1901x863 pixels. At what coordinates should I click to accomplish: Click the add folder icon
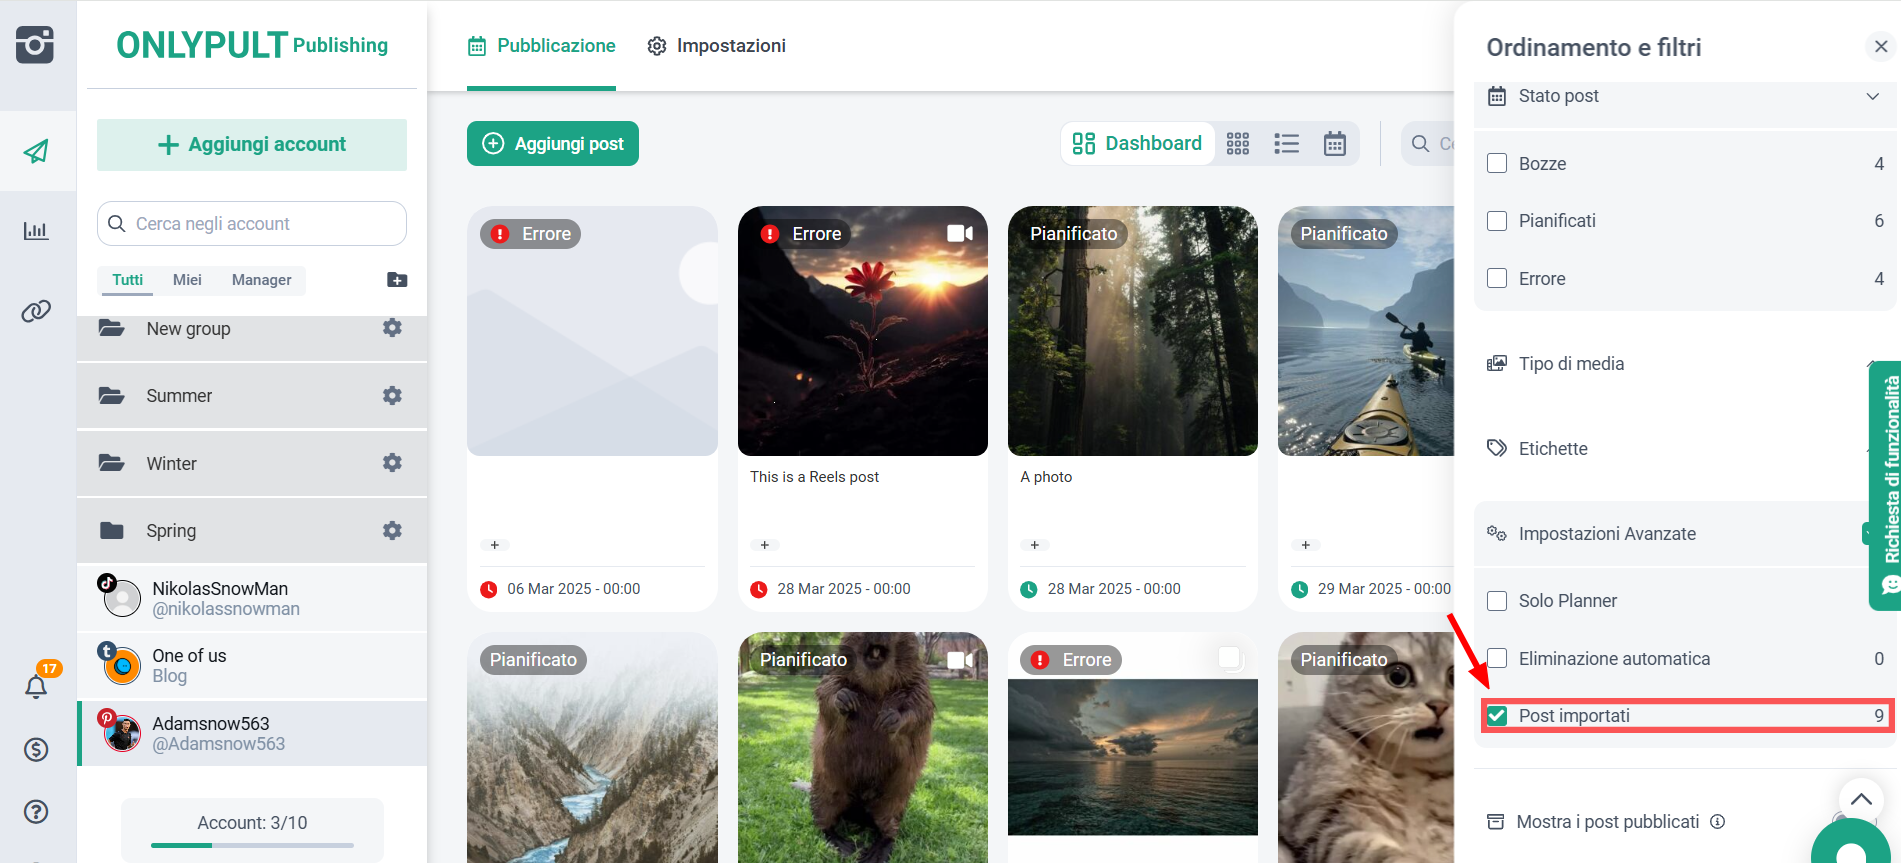pyautogui.click(x=397, y=280)
